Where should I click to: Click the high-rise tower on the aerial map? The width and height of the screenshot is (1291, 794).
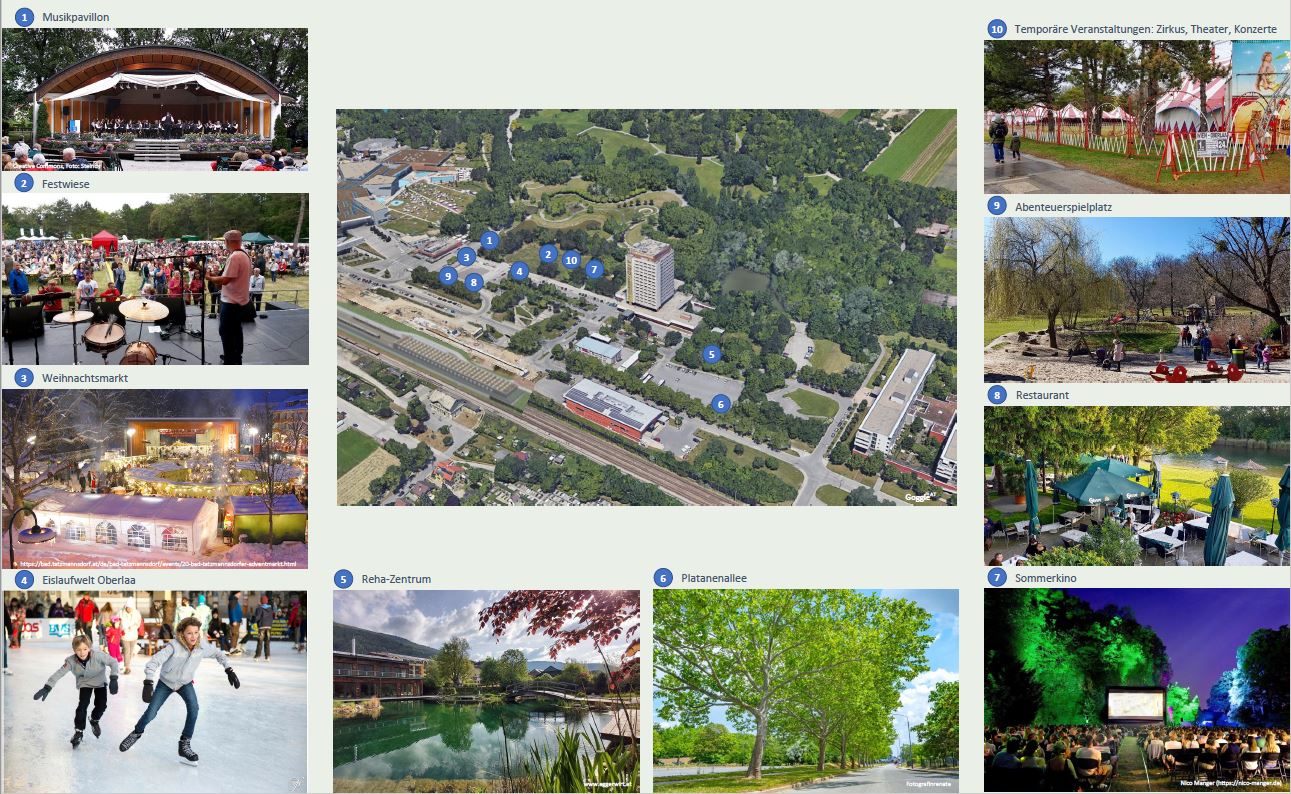(x=650, y=273)
